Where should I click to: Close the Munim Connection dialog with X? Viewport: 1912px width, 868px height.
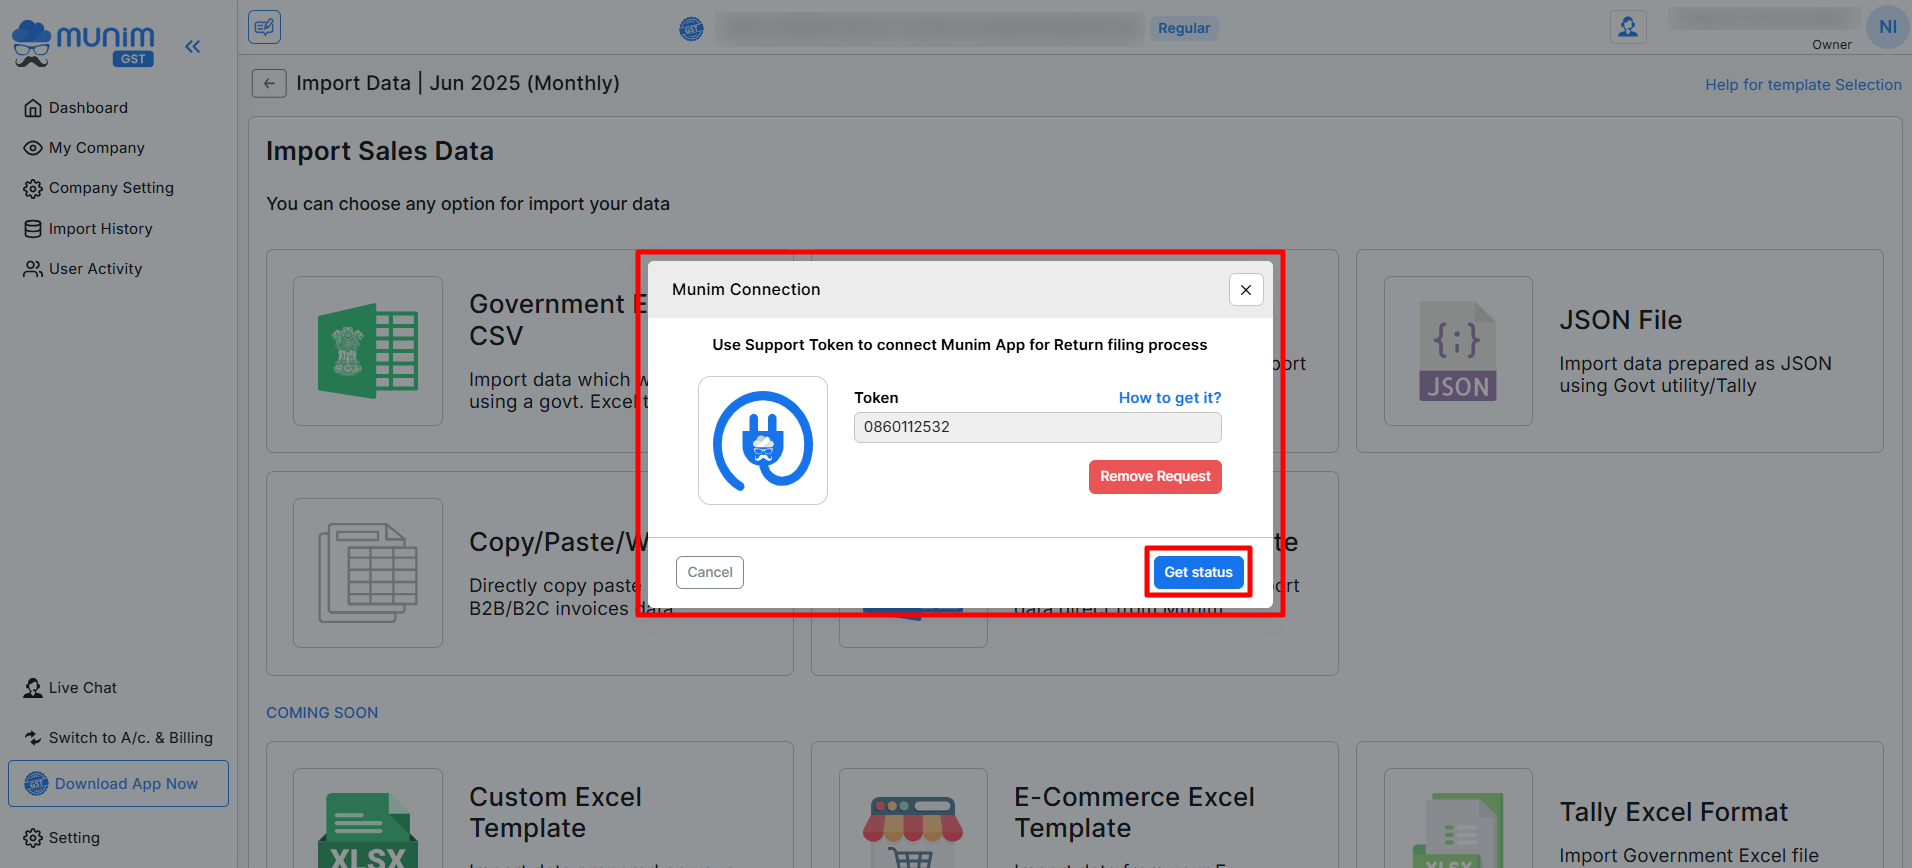pyautogui.click(x=1246, y=290)
